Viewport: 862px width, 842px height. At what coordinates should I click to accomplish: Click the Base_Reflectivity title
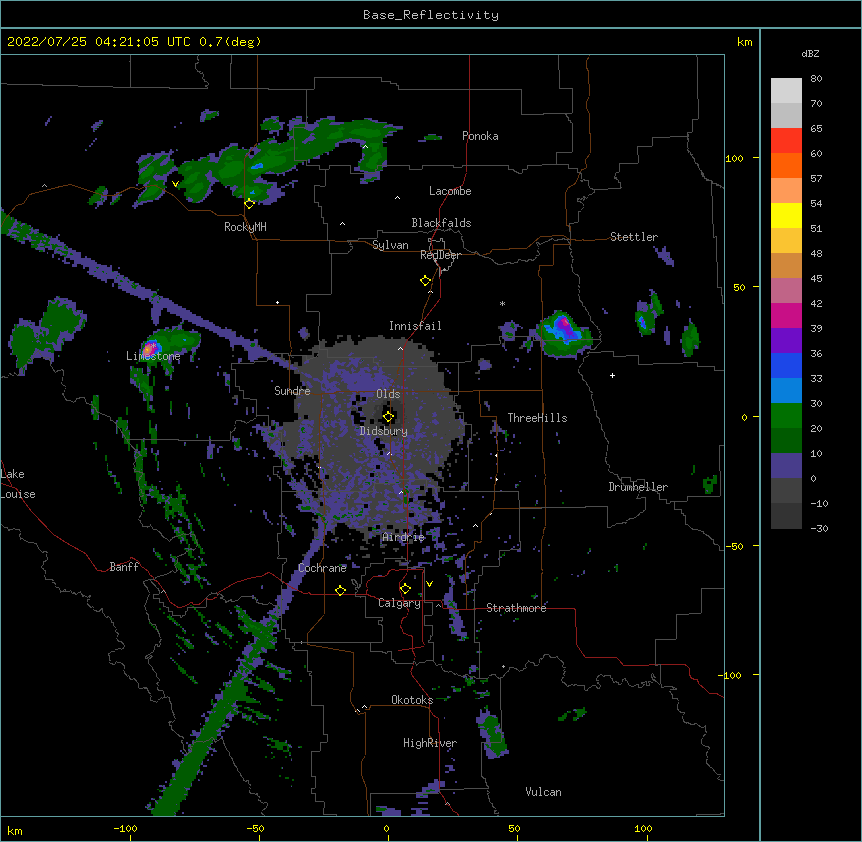(x=431, y=15)
